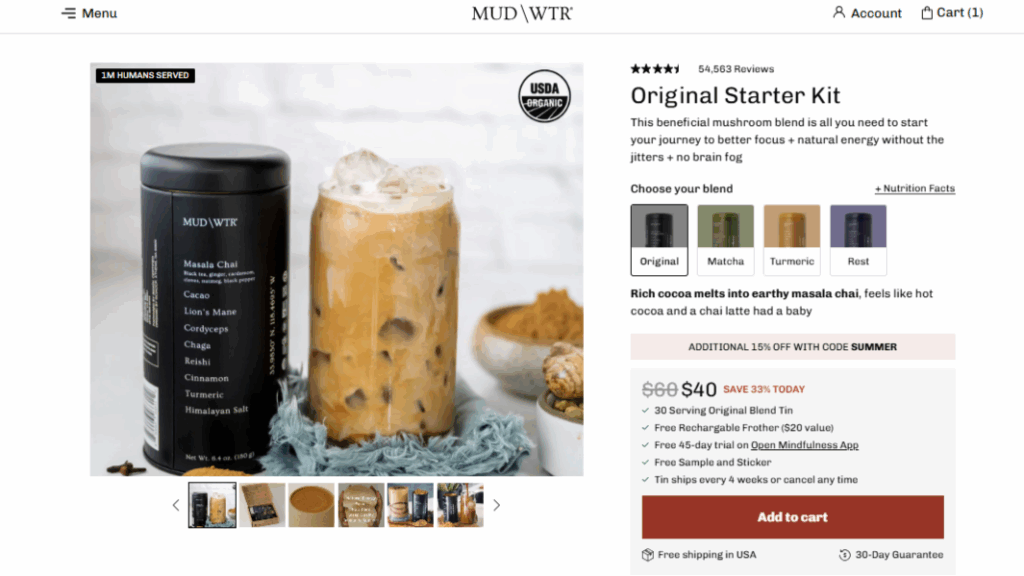Click the Account person icon

pos(839,12)
